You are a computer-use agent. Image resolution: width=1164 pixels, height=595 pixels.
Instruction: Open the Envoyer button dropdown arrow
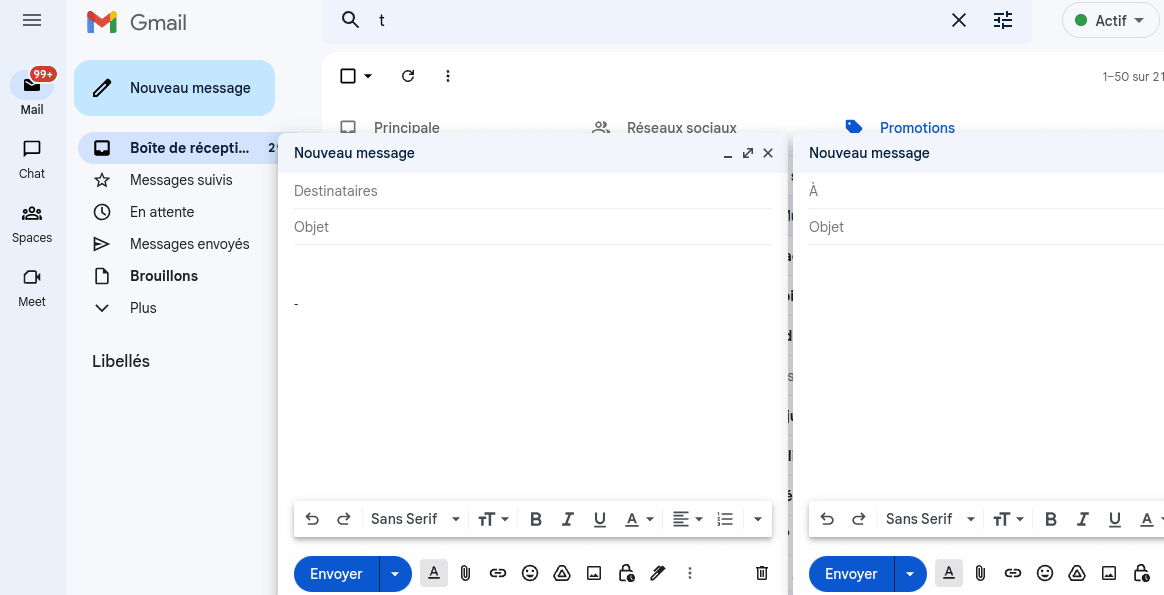395,573
